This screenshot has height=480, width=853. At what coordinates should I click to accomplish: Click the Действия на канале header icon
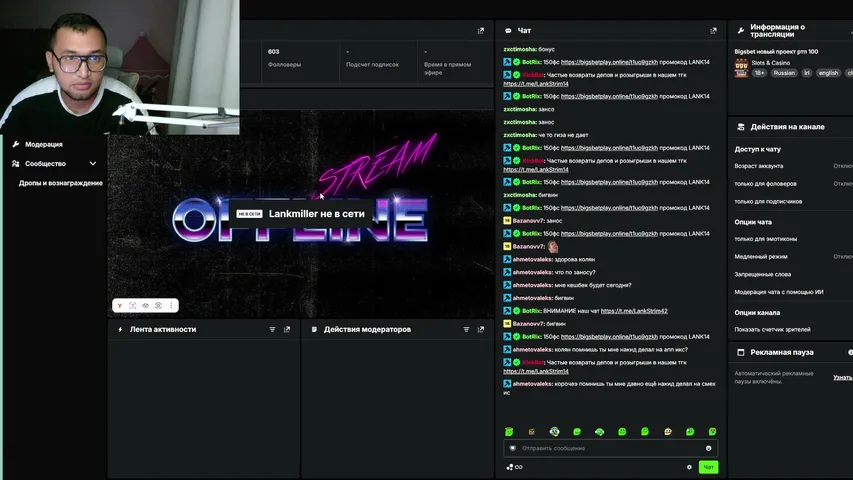(740, 127)
